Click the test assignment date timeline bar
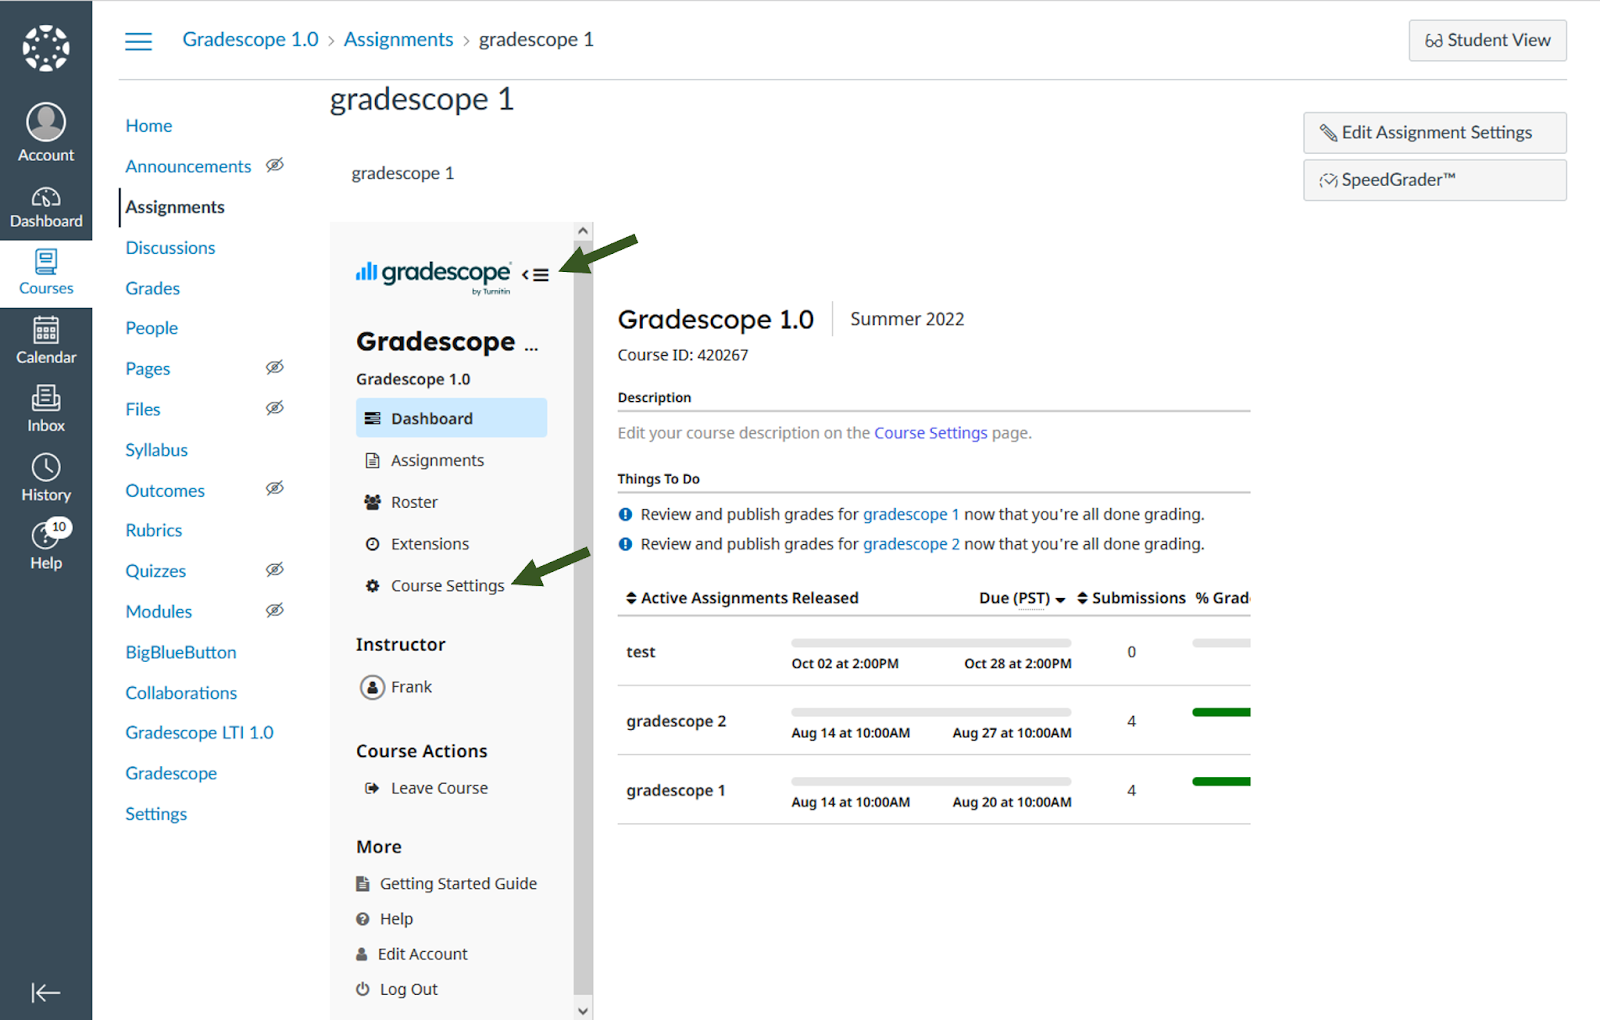The image size is (1600, 1020). pyautogui.click(x=931, y=643)
